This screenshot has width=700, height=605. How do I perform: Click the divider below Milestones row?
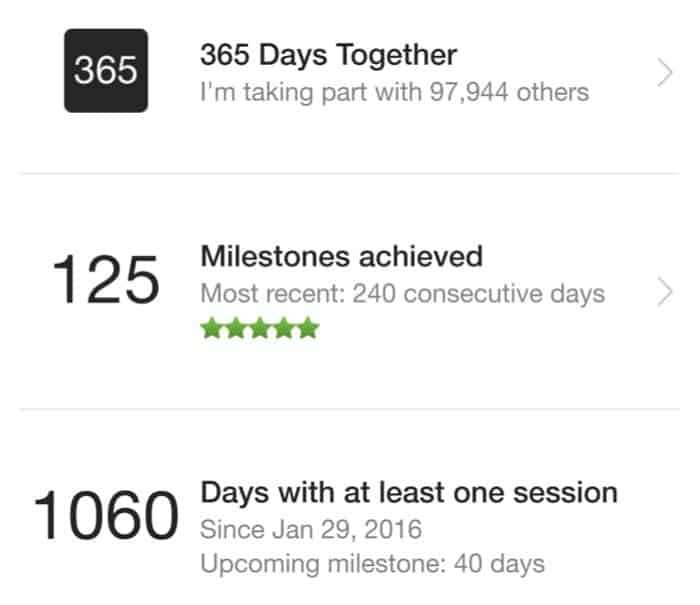point(350,409)
